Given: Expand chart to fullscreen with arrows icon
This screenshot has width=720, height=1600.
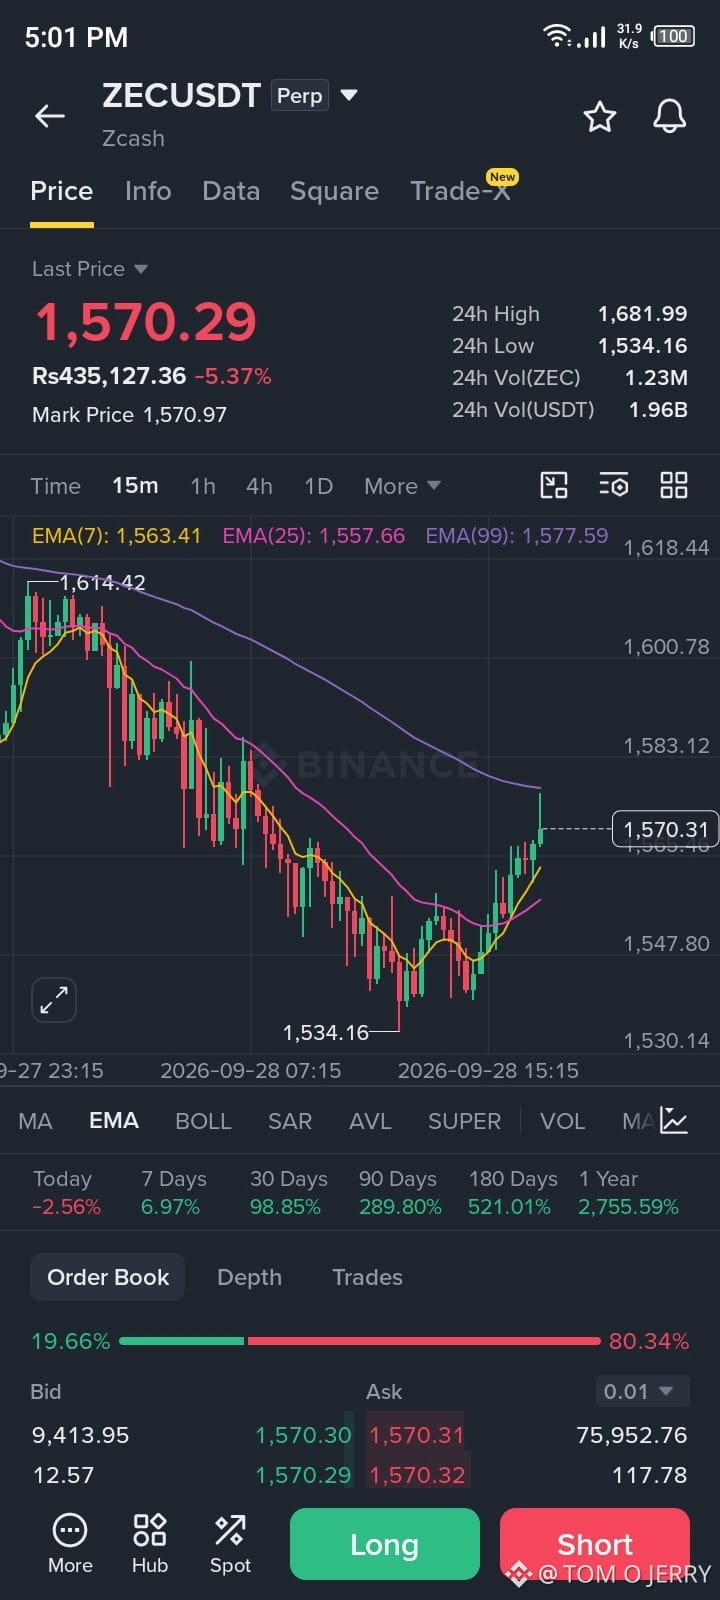Looking at the screenshot, I should [54, 999].
